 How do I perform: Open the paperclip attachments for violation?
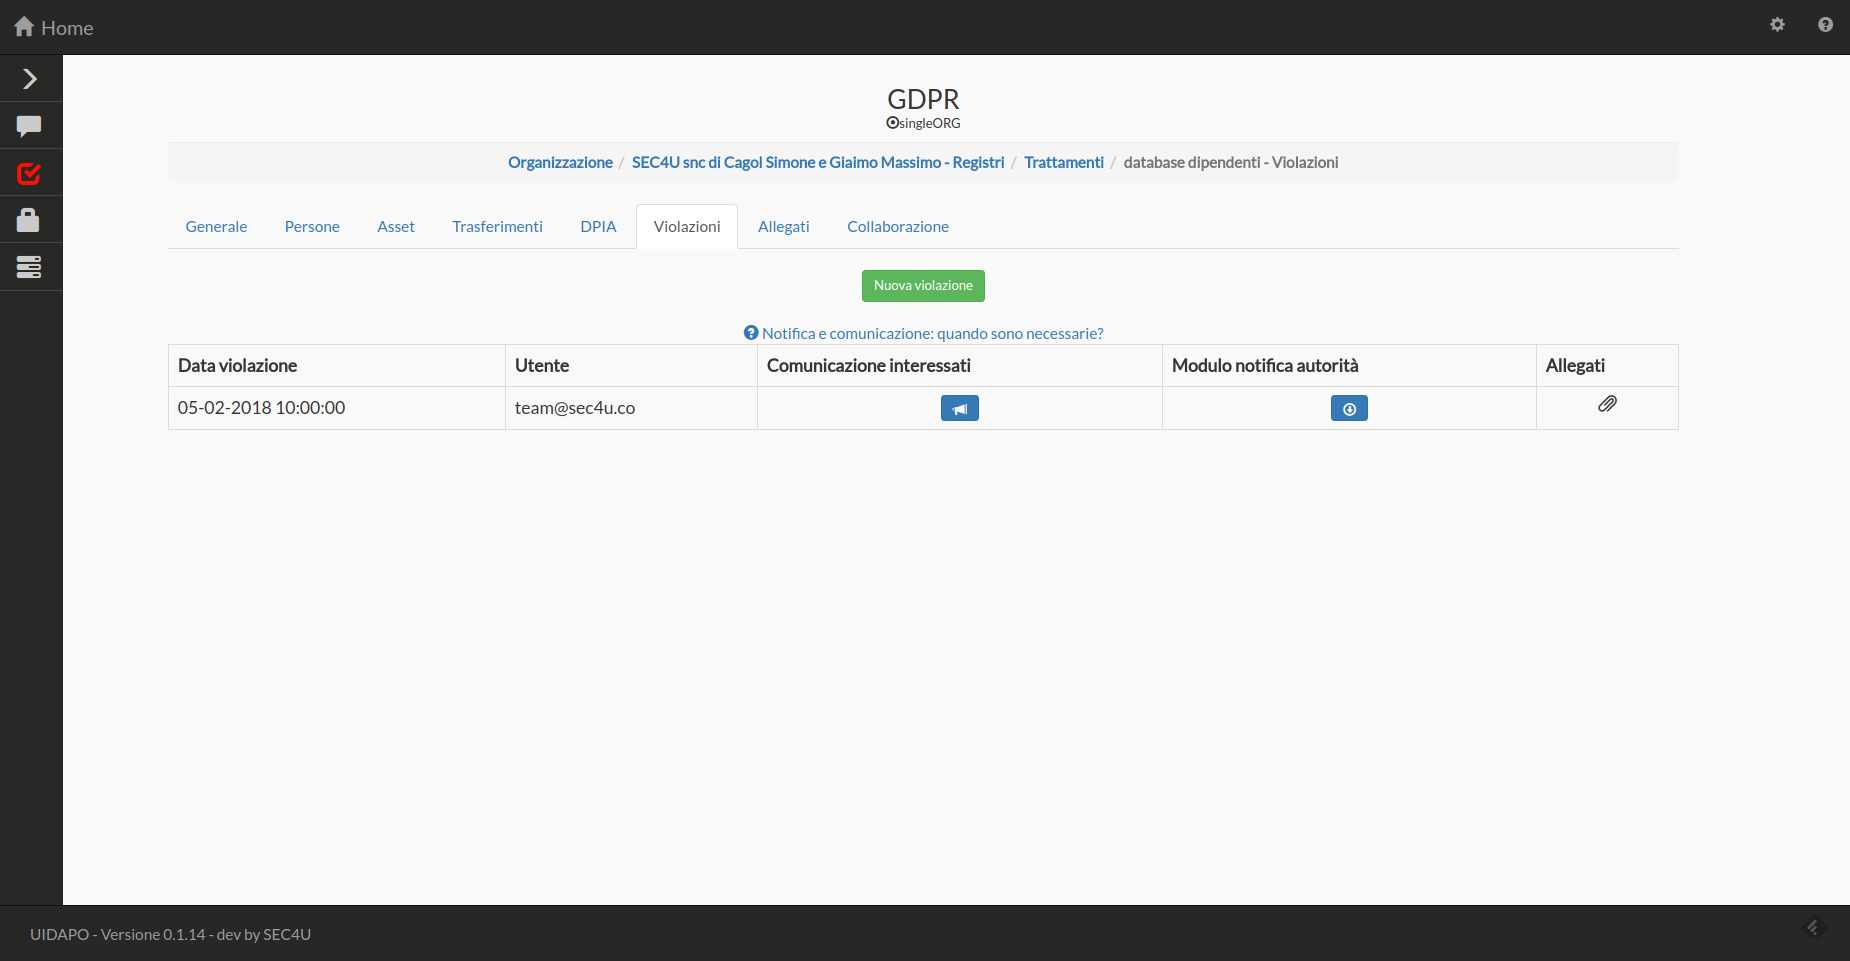1607,404
